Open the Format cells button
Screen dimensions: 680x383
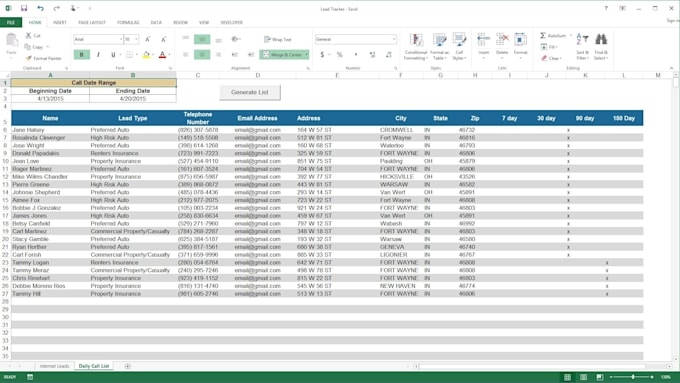point(520,46)
